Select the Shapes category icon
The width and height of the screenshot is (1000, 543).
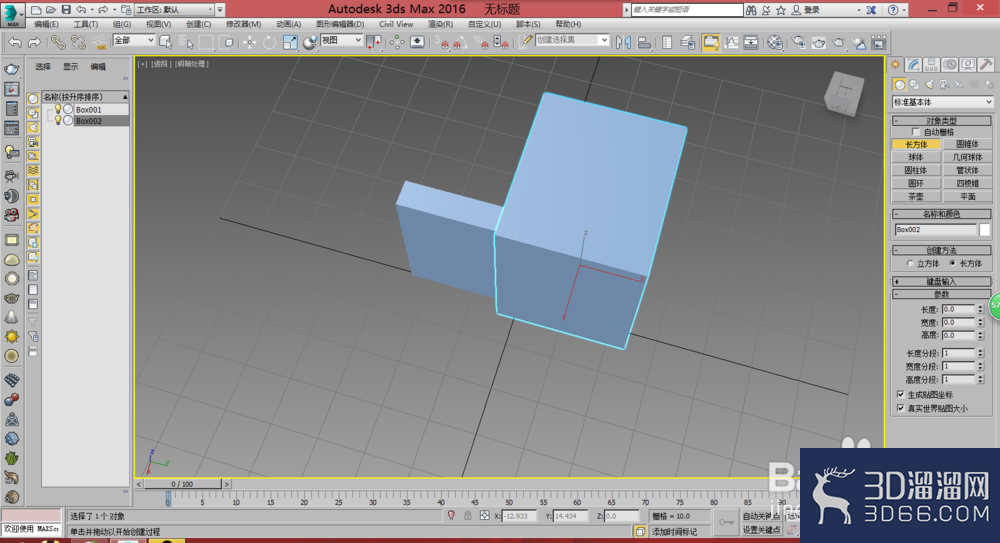(x=915, y=84)
